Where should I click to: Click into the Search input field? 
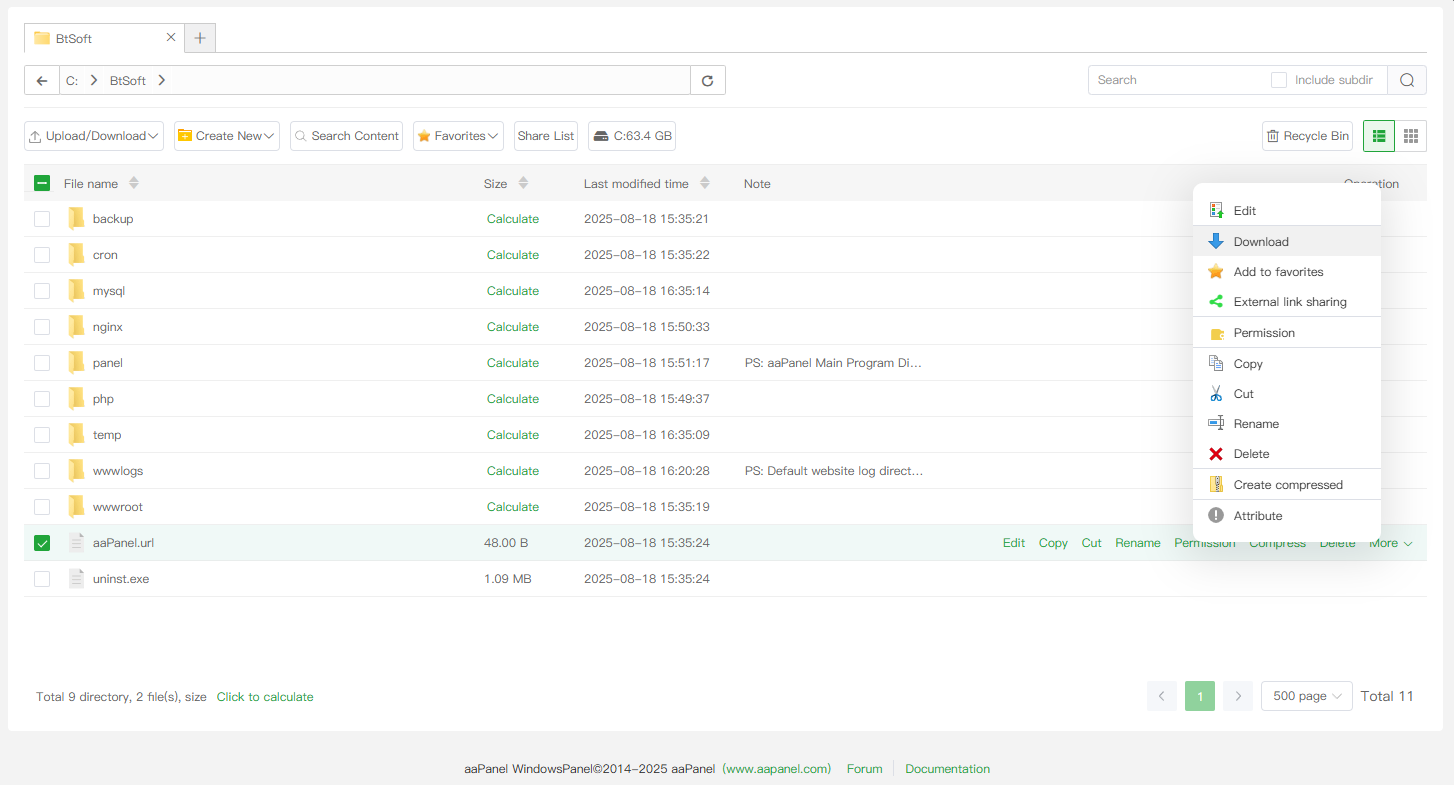1175,80
